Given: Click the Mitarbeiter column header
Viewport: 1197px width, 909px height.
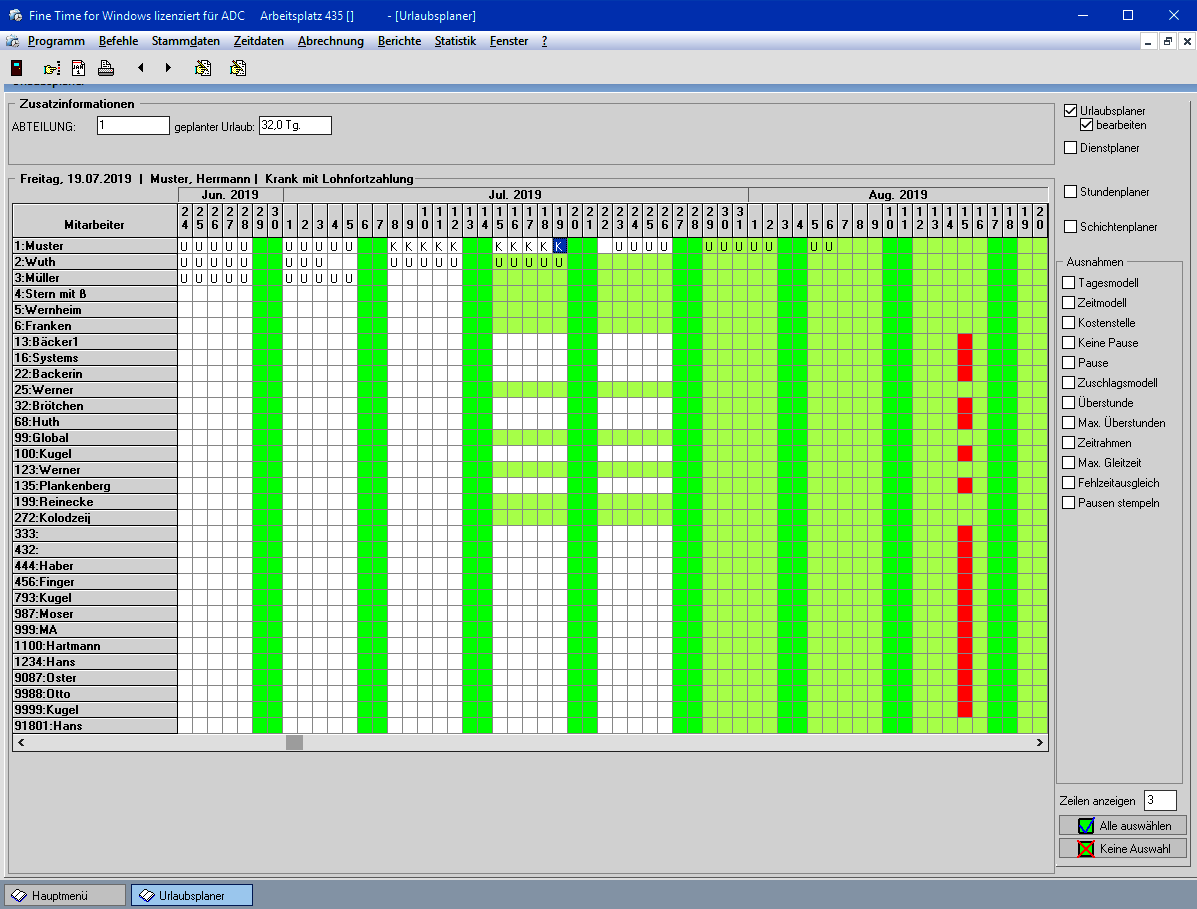Looking at the screenshot, I should [95, 221].
